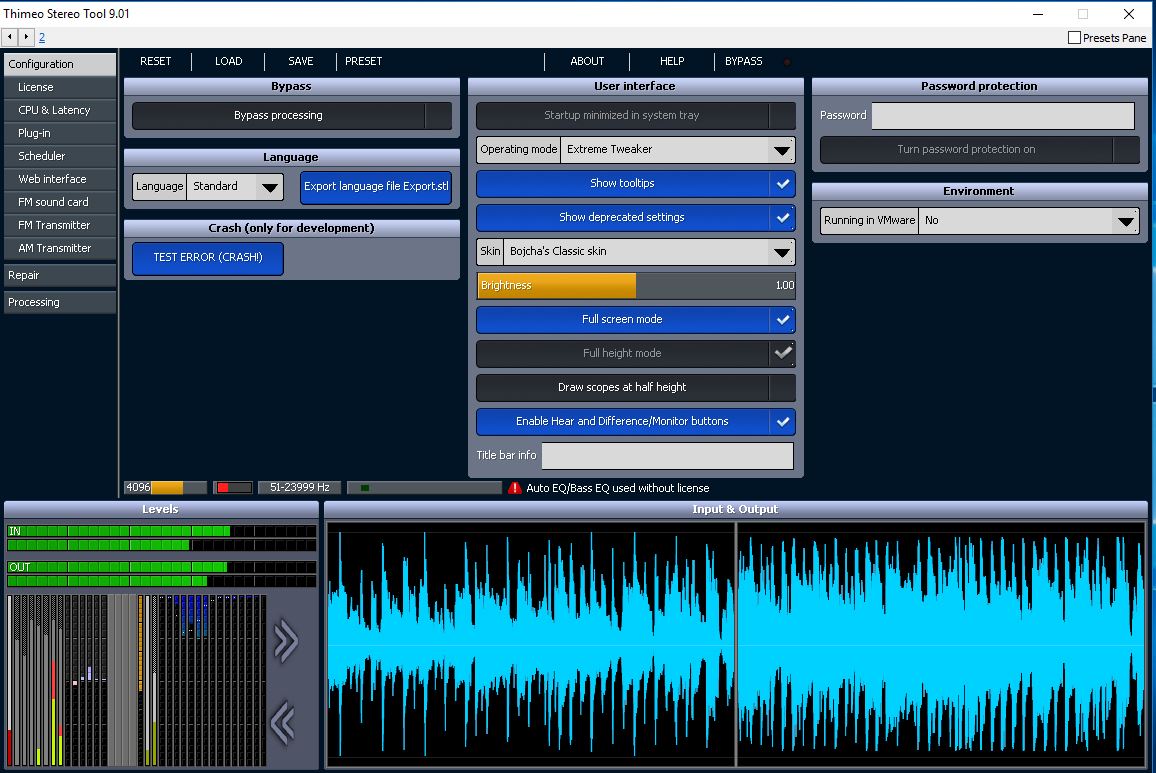Viewport: 1156px width, 773px height.
Task: Click 'Auto EQ/Bass EQ used without license' message
Action: pos(618,488)
